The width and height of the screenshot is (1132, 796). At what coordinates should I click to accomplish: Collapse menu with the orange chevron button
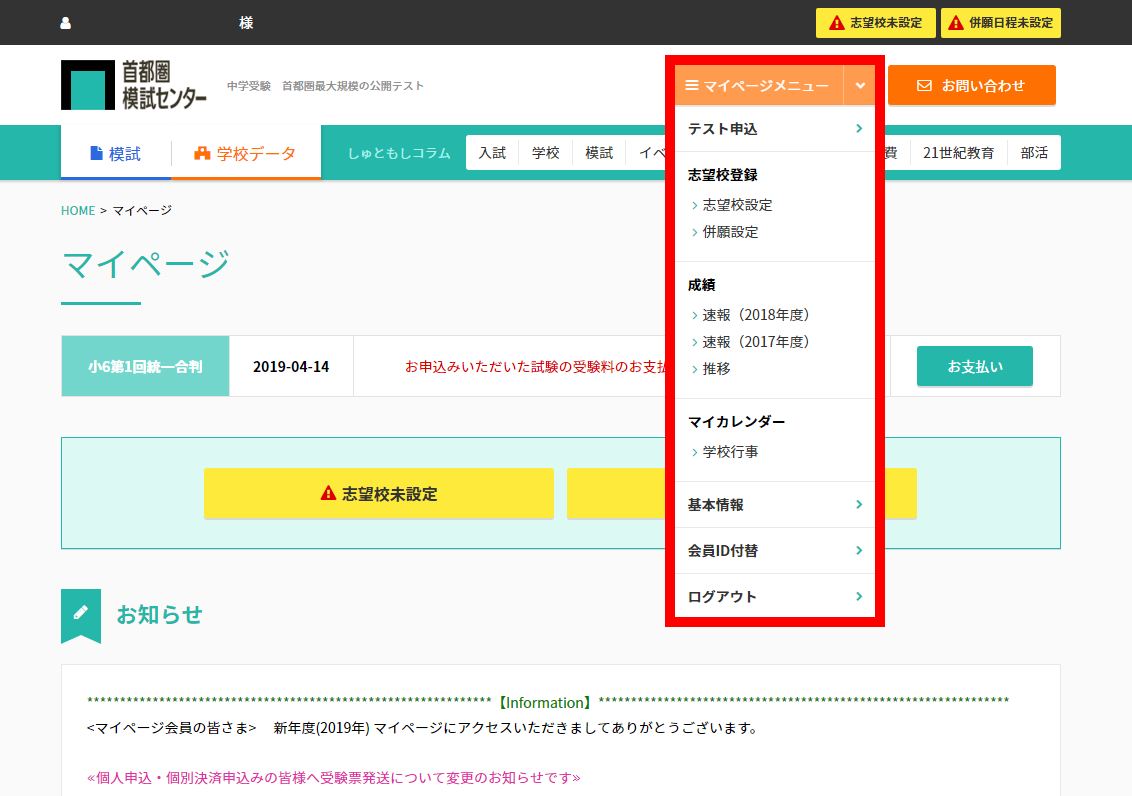tap(860, 86)
